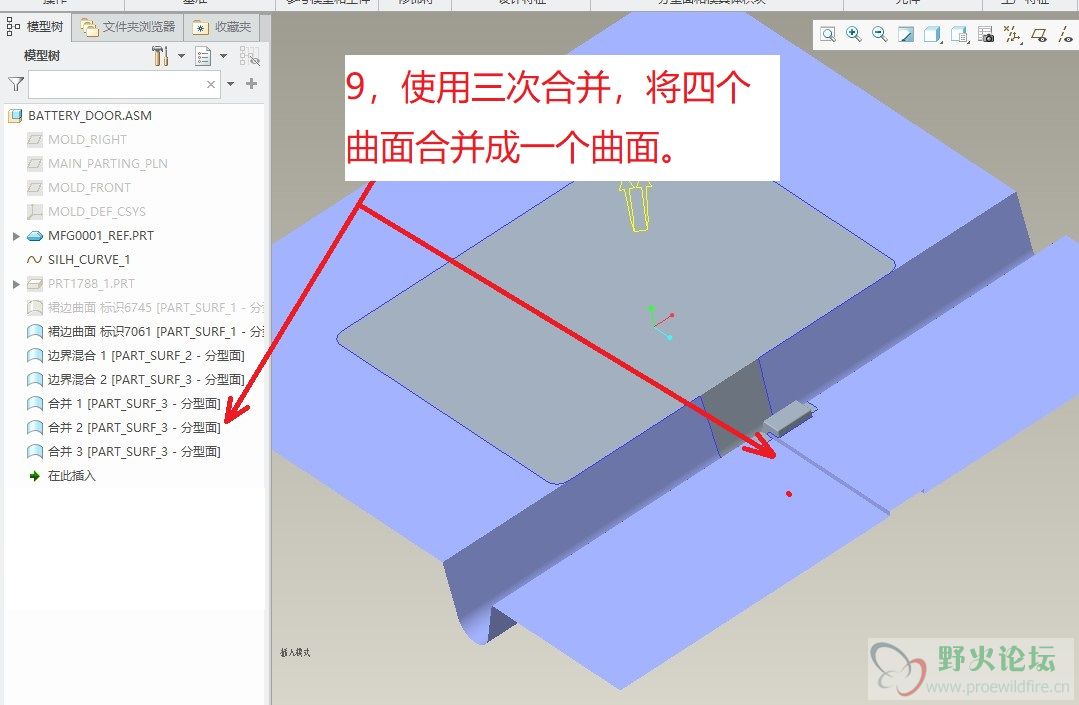This screenshot has width=1079, height=705.
Task: Expand the PRT1788_1.PRT node
Action: [x=16, y=284]
